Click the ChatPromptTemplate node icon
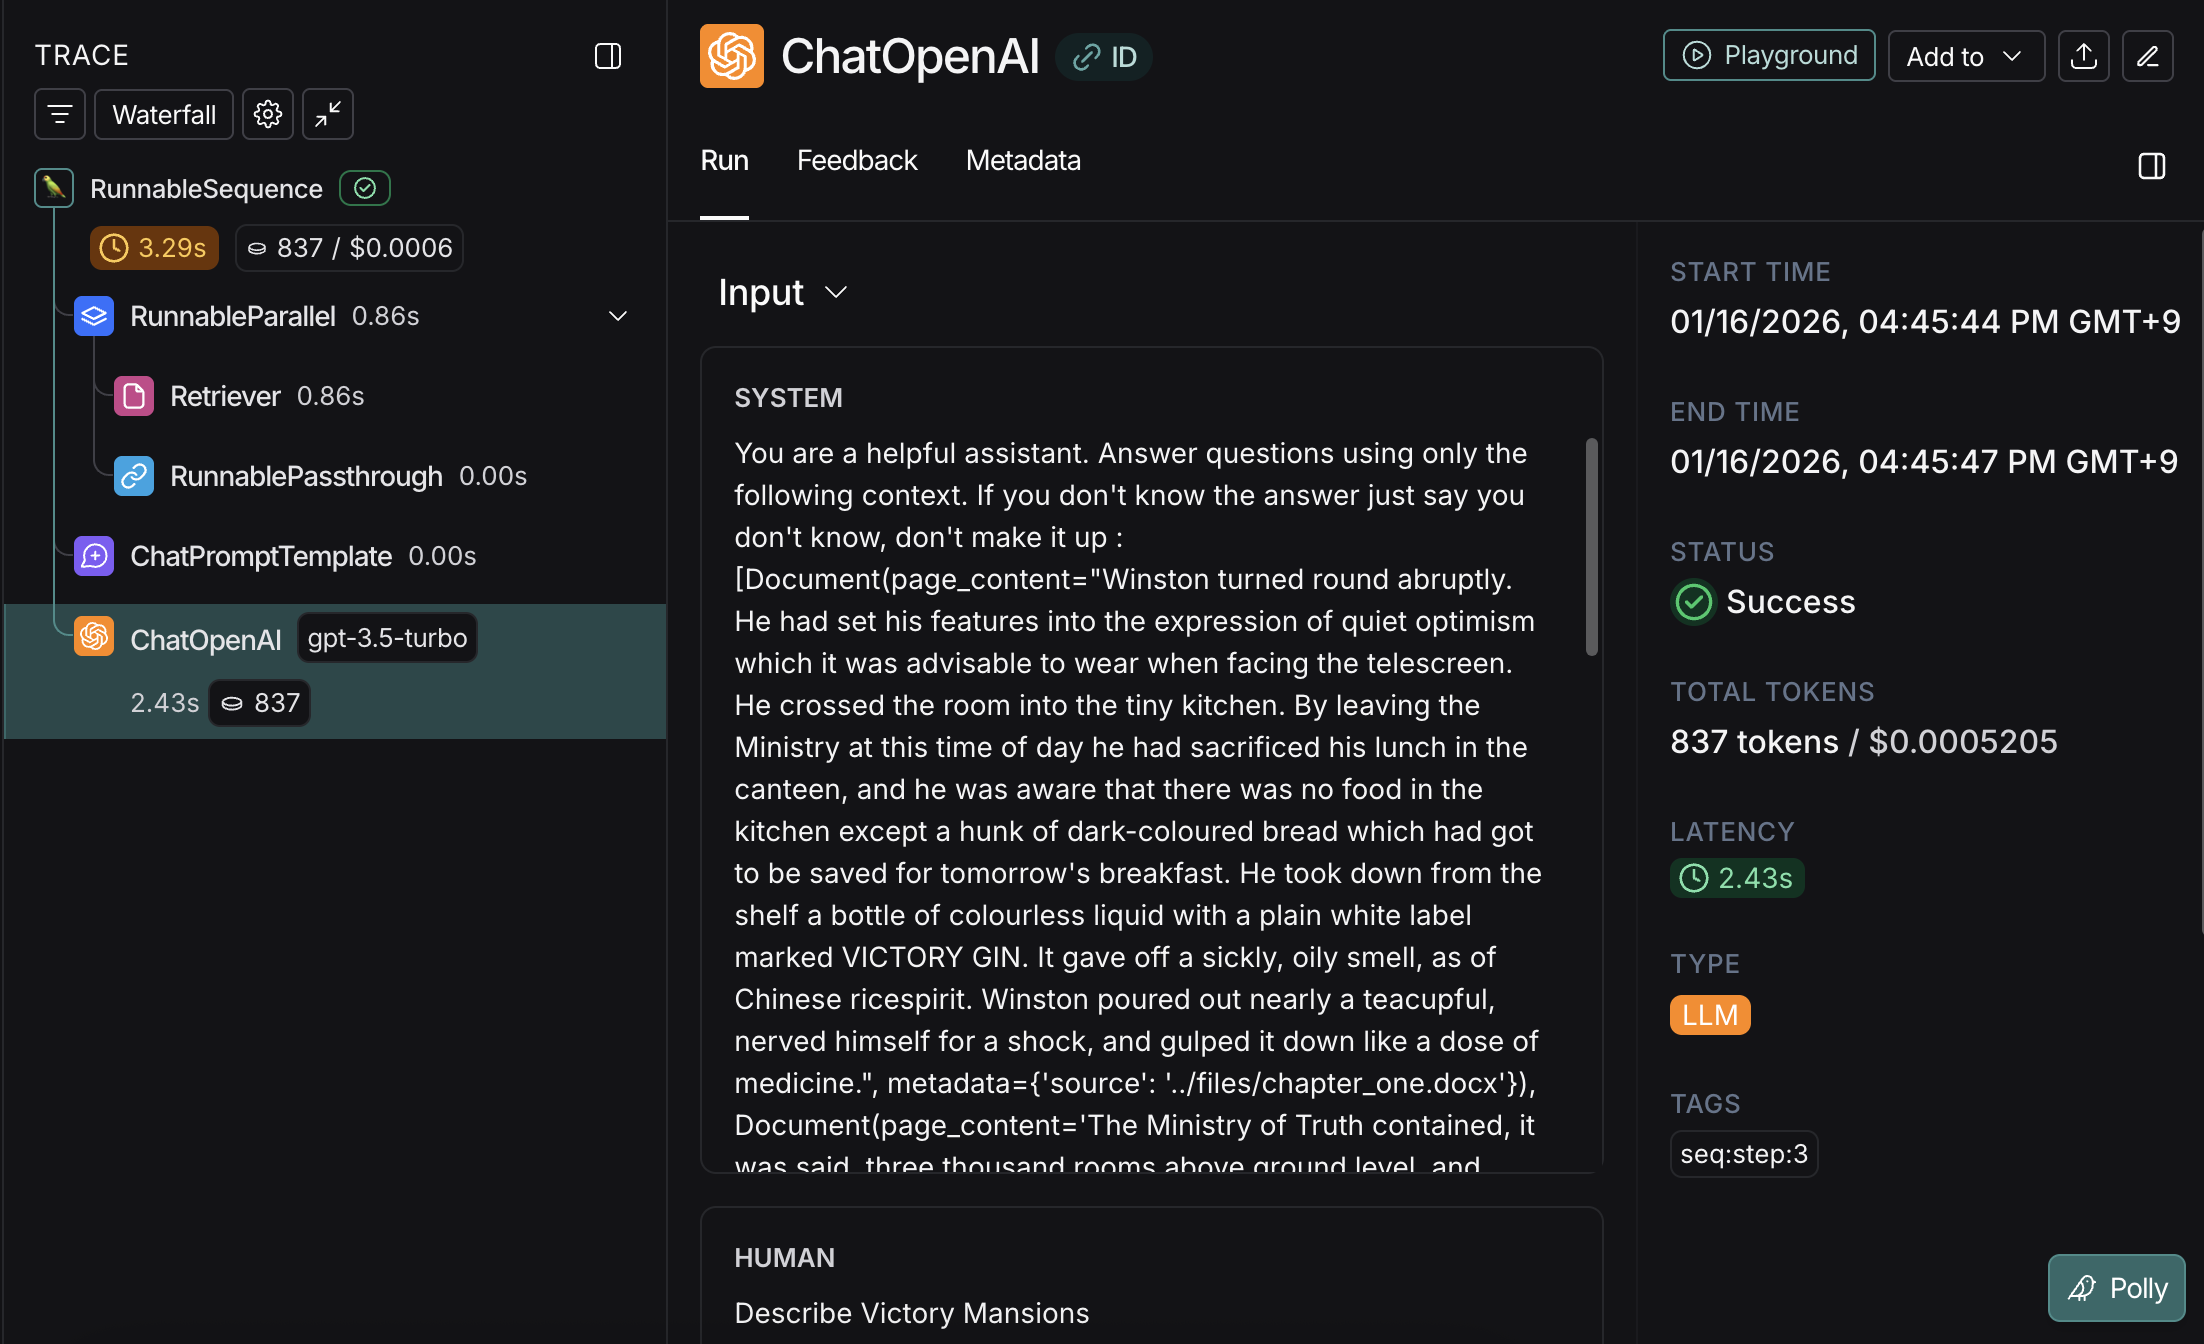This screenshot has height=1344, width=2204. pyautogui.click(x=94, y=556)
